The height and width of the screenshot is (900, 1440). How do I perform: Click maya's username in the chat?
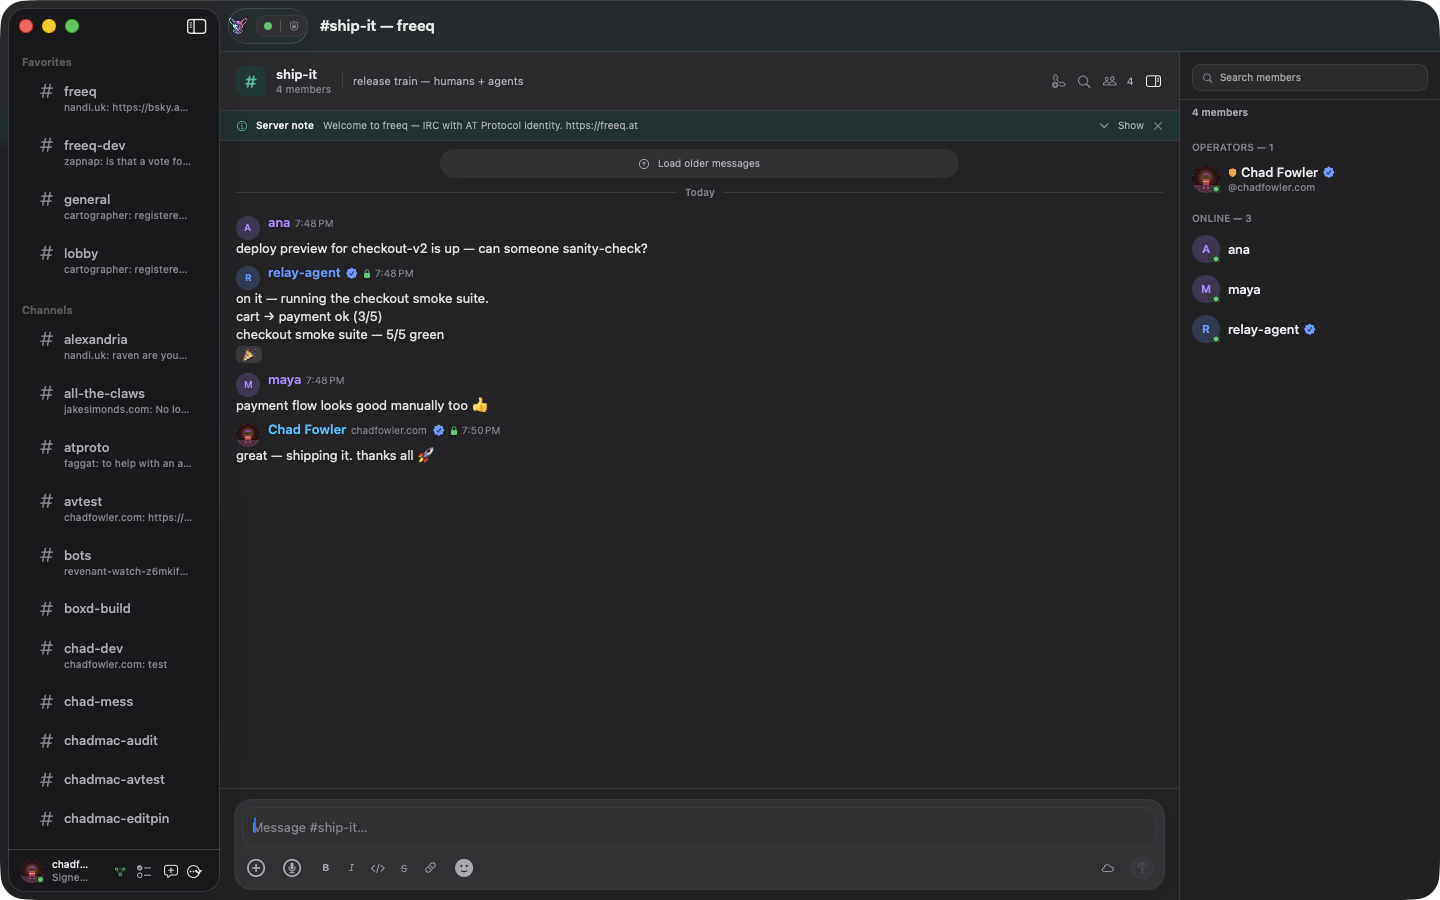point(284,380)
